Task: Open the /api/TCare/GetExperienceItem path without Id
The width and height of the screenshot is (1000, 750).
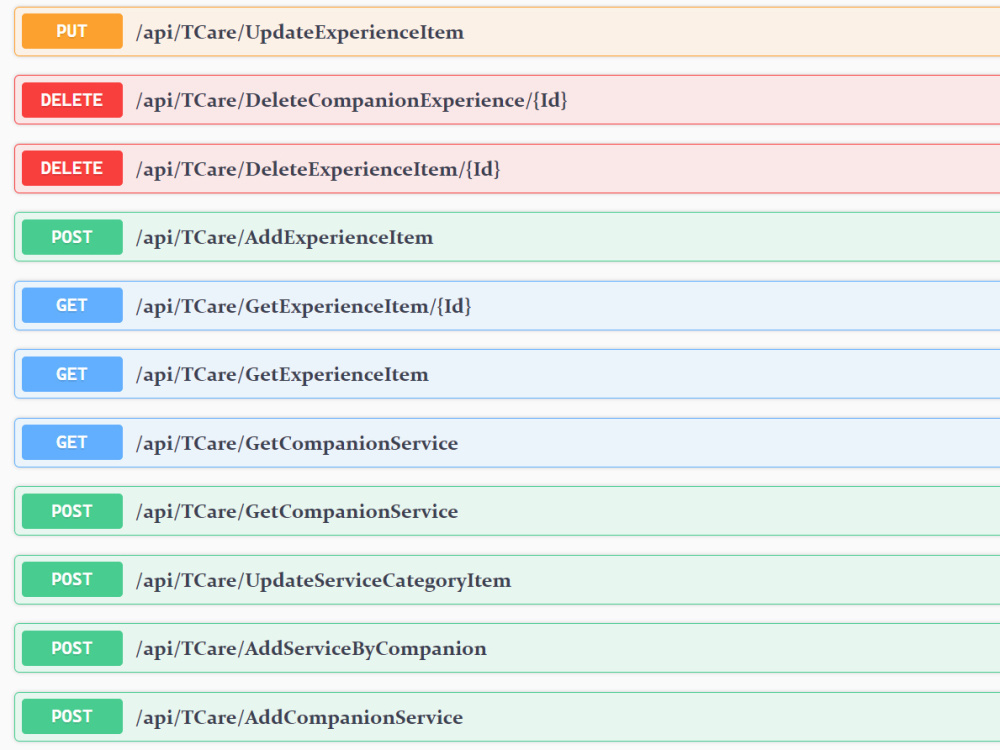Action: tap(282, 375)
